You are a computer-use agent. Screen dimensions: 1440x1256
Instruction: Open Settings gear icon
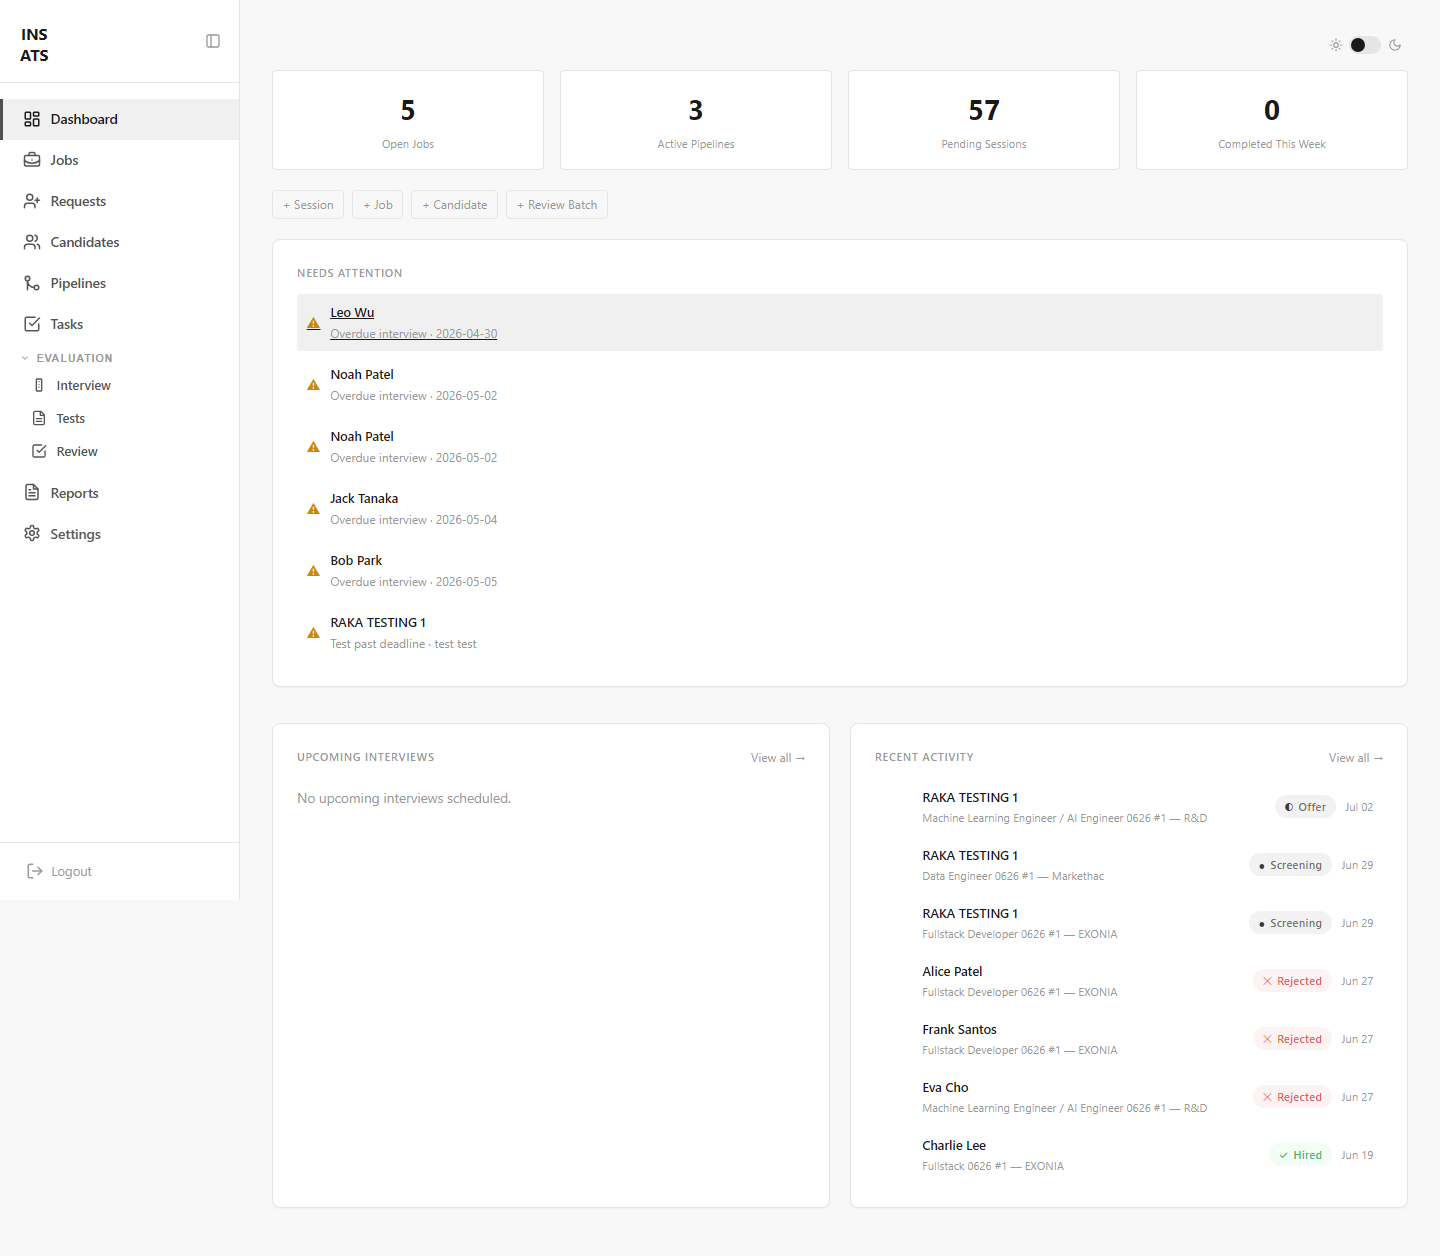32,534
